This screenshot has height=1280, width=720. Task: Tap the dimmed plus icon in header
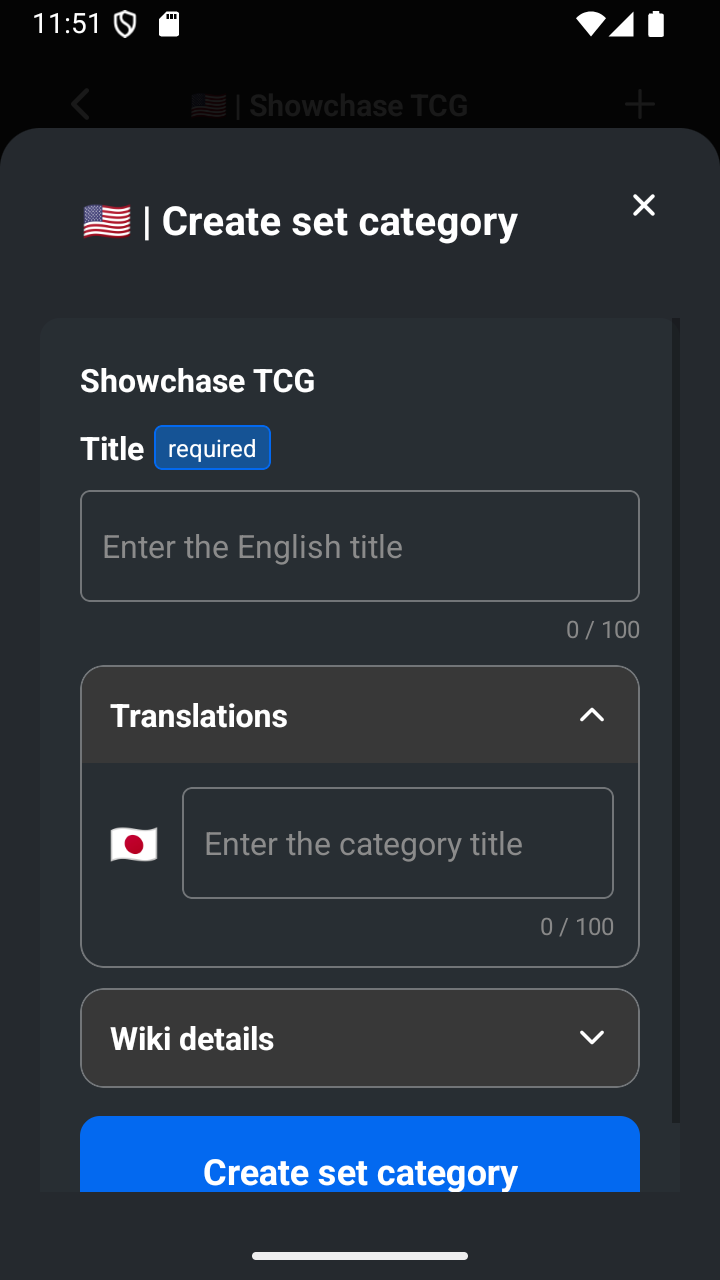[639, 105]
